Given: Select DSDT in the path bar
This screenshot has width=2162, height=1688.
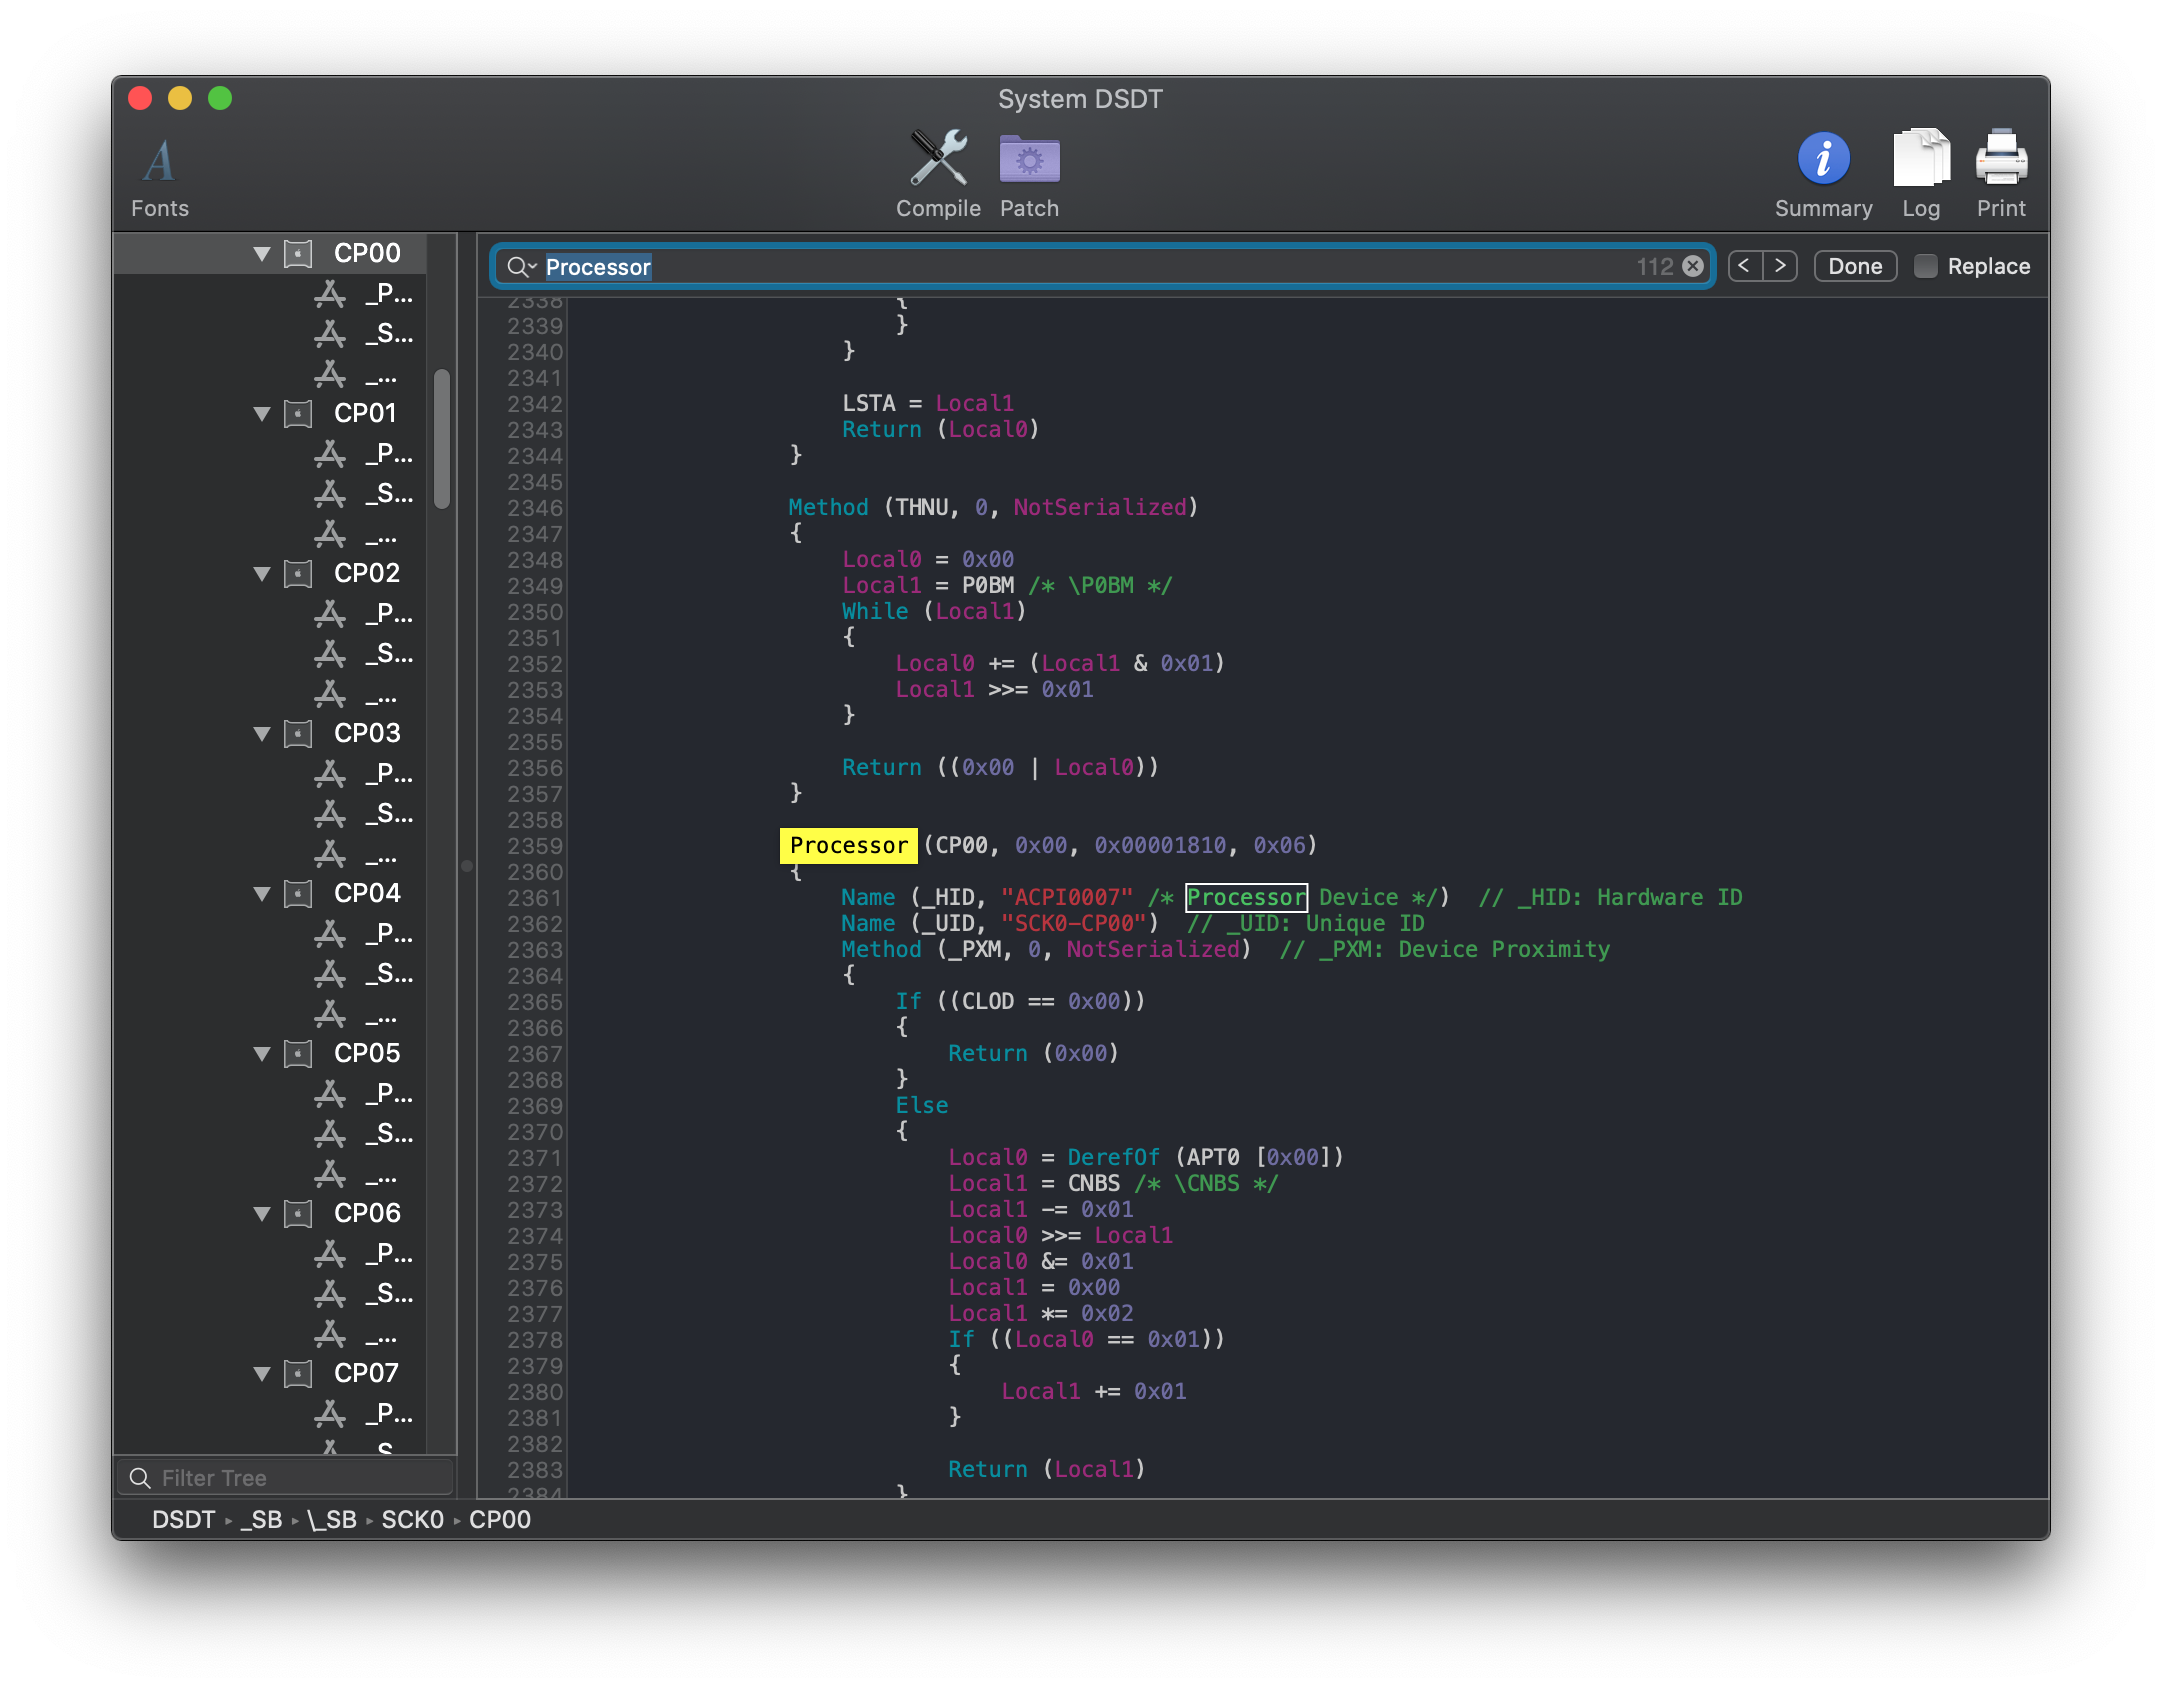Looking at the screenshot, I should pos(183,1520).
